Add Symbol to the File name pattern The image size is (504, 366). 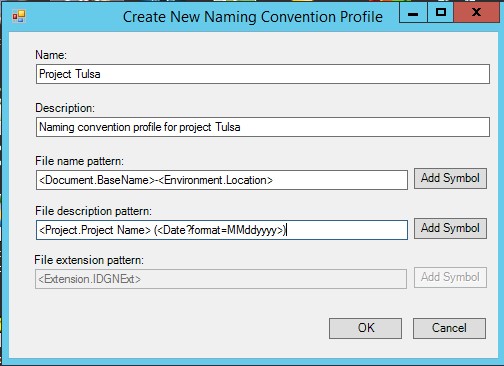pos(450,178)
